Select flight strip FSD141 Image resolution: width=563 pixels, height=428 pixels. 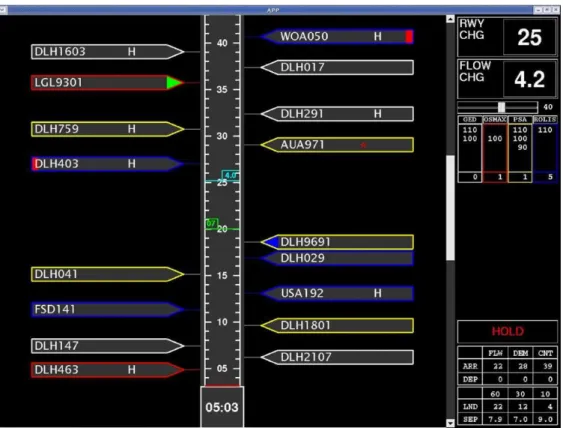point(108,309)
